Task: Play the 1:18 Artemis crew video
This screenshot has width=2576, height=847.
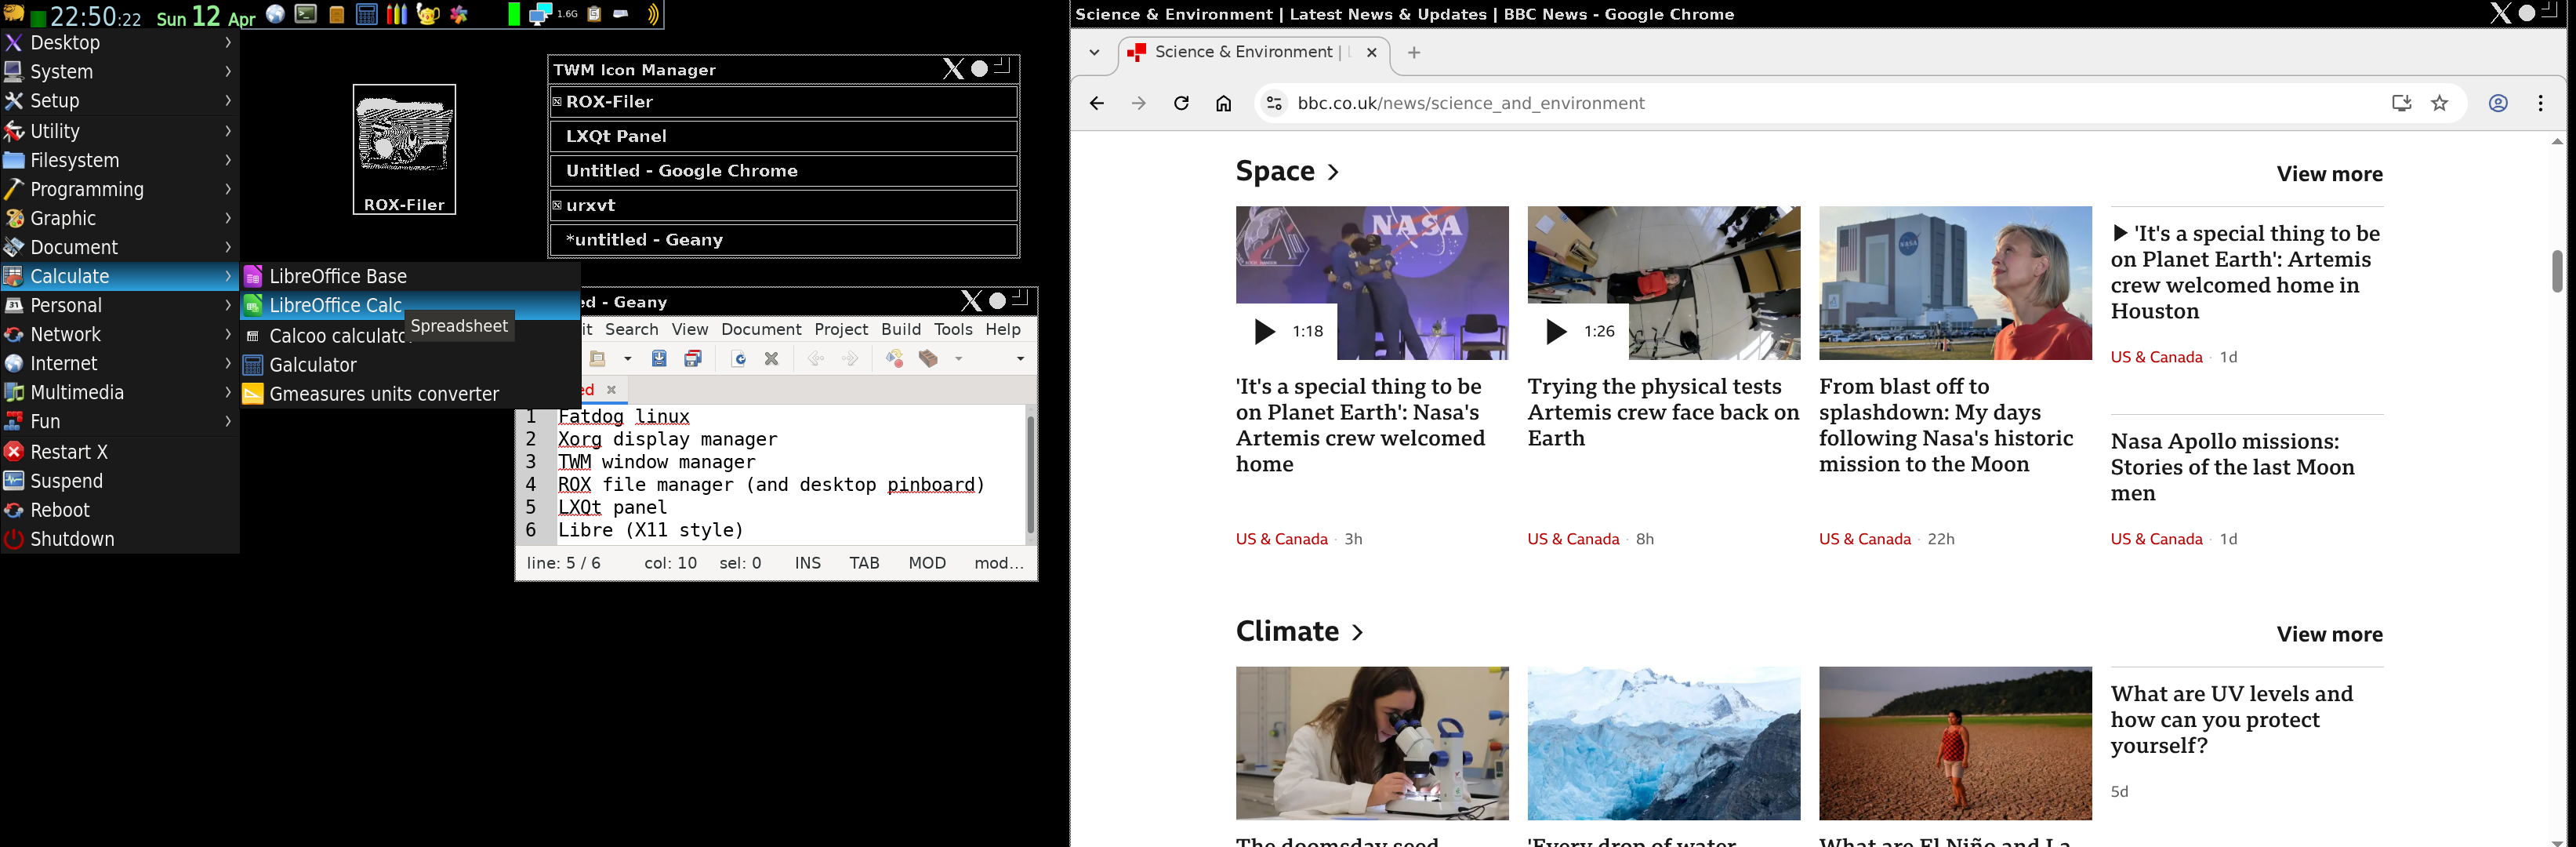Action: pyautogui.click(x=1265, y=331)
